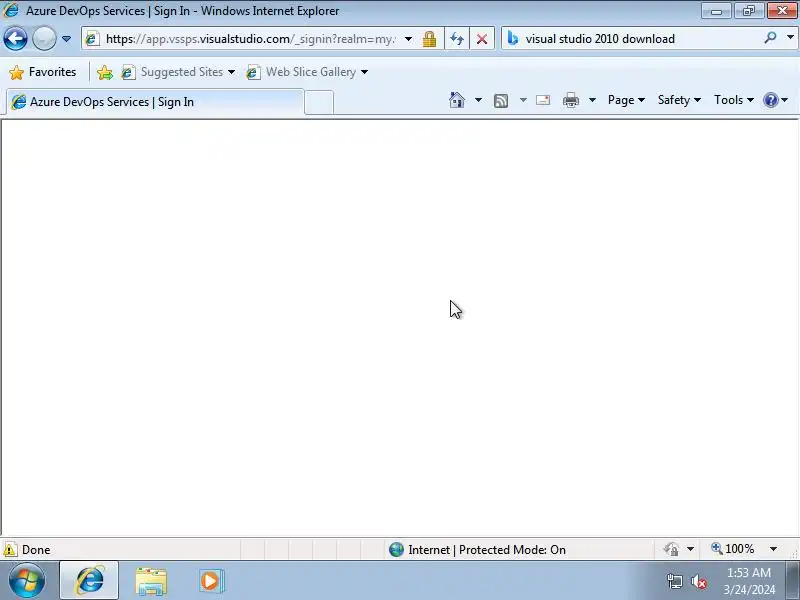Click the network tray icon

pos(674,581)
